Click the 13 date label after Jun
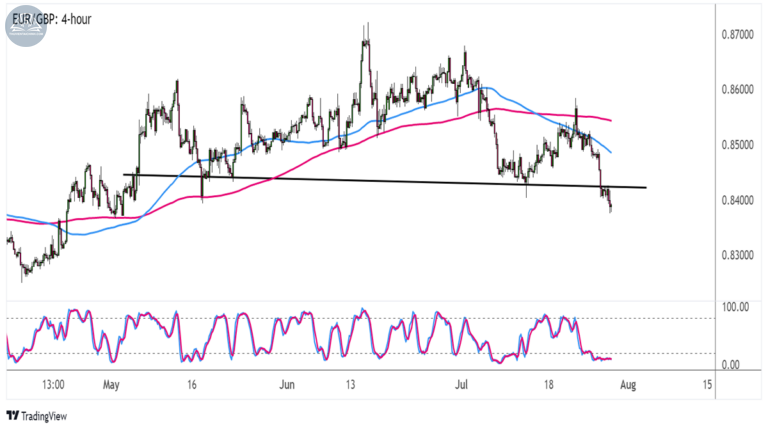The width and height of the screenshot is (768, 432). 350,384
